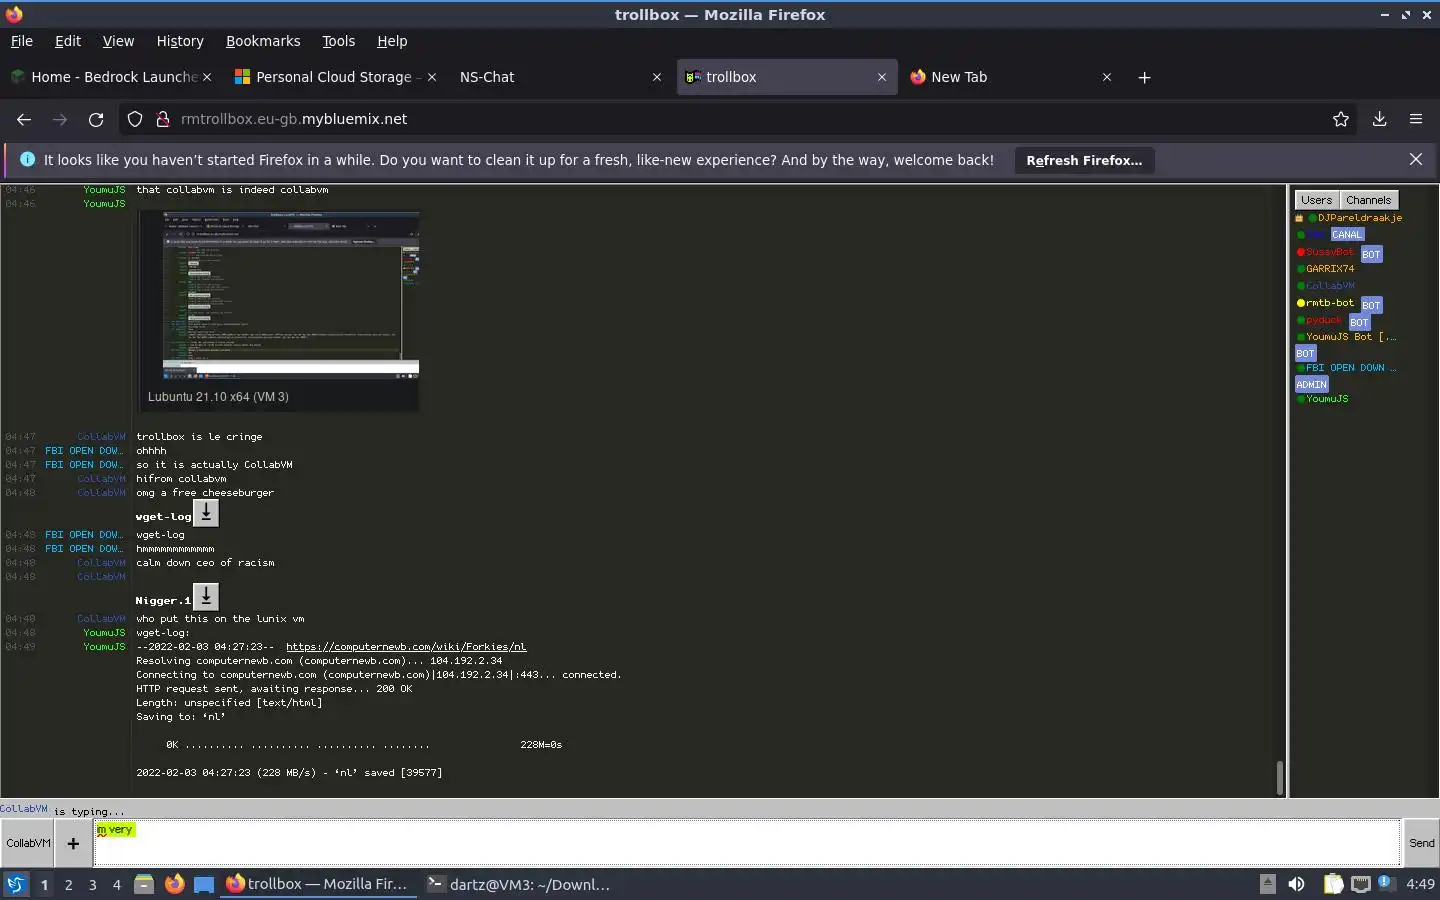The height and width of the screenshot is (900, 1440).
Task: Open a new browser tab
Action: tap(1145, 77)
